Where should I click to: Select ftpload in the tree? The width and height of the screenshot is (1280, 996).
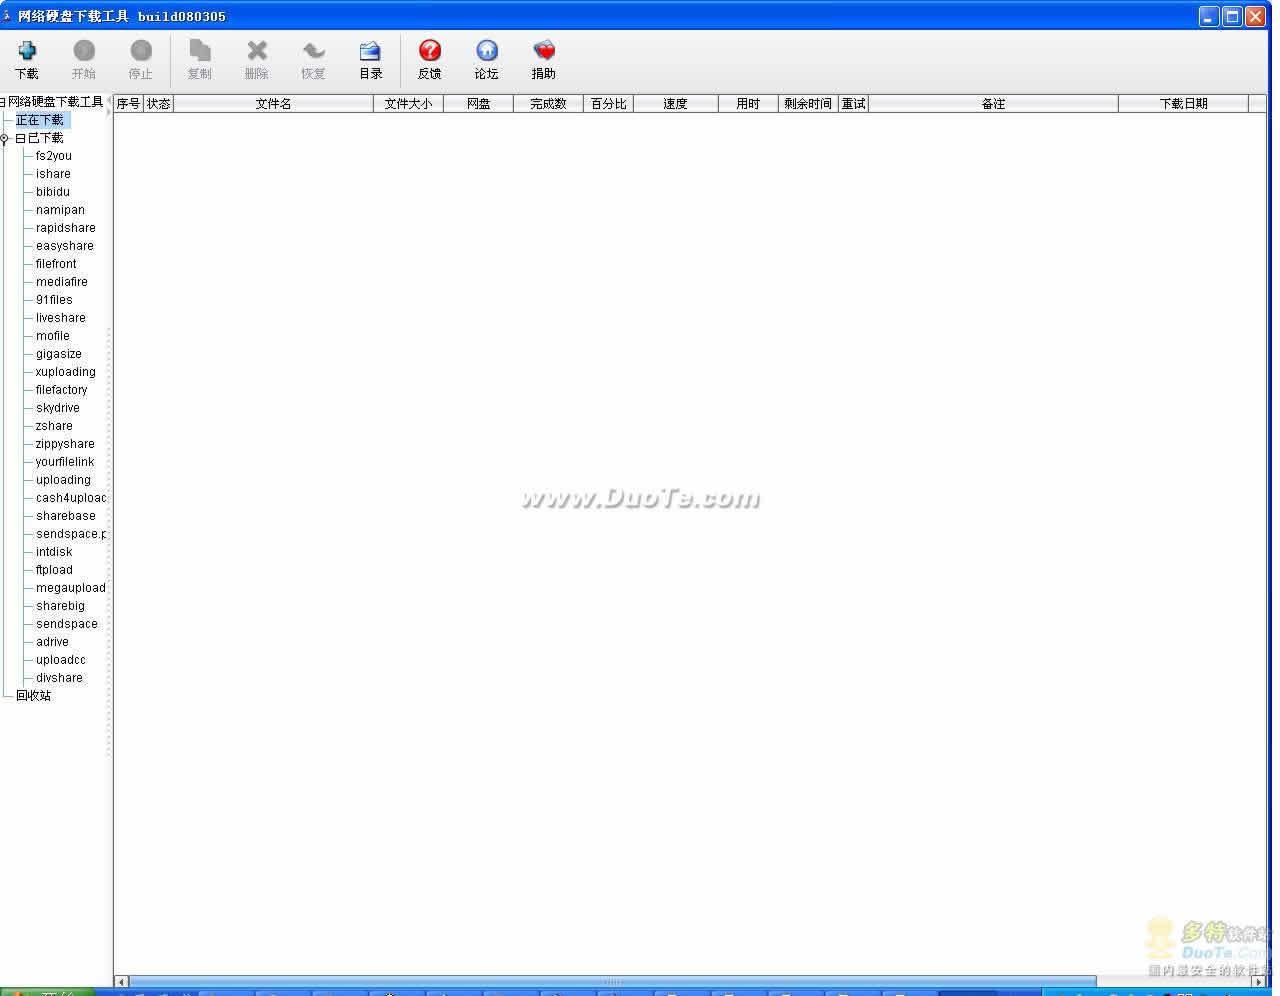(54, 570)
